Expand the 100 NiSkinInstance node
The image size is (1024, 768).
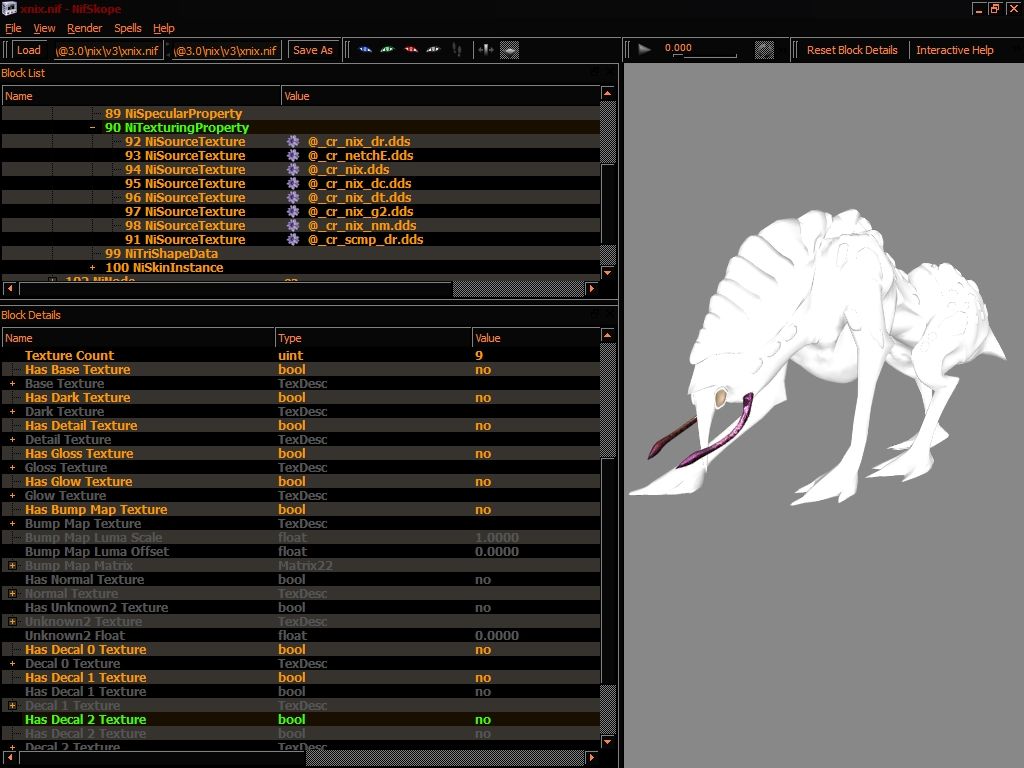93,268
